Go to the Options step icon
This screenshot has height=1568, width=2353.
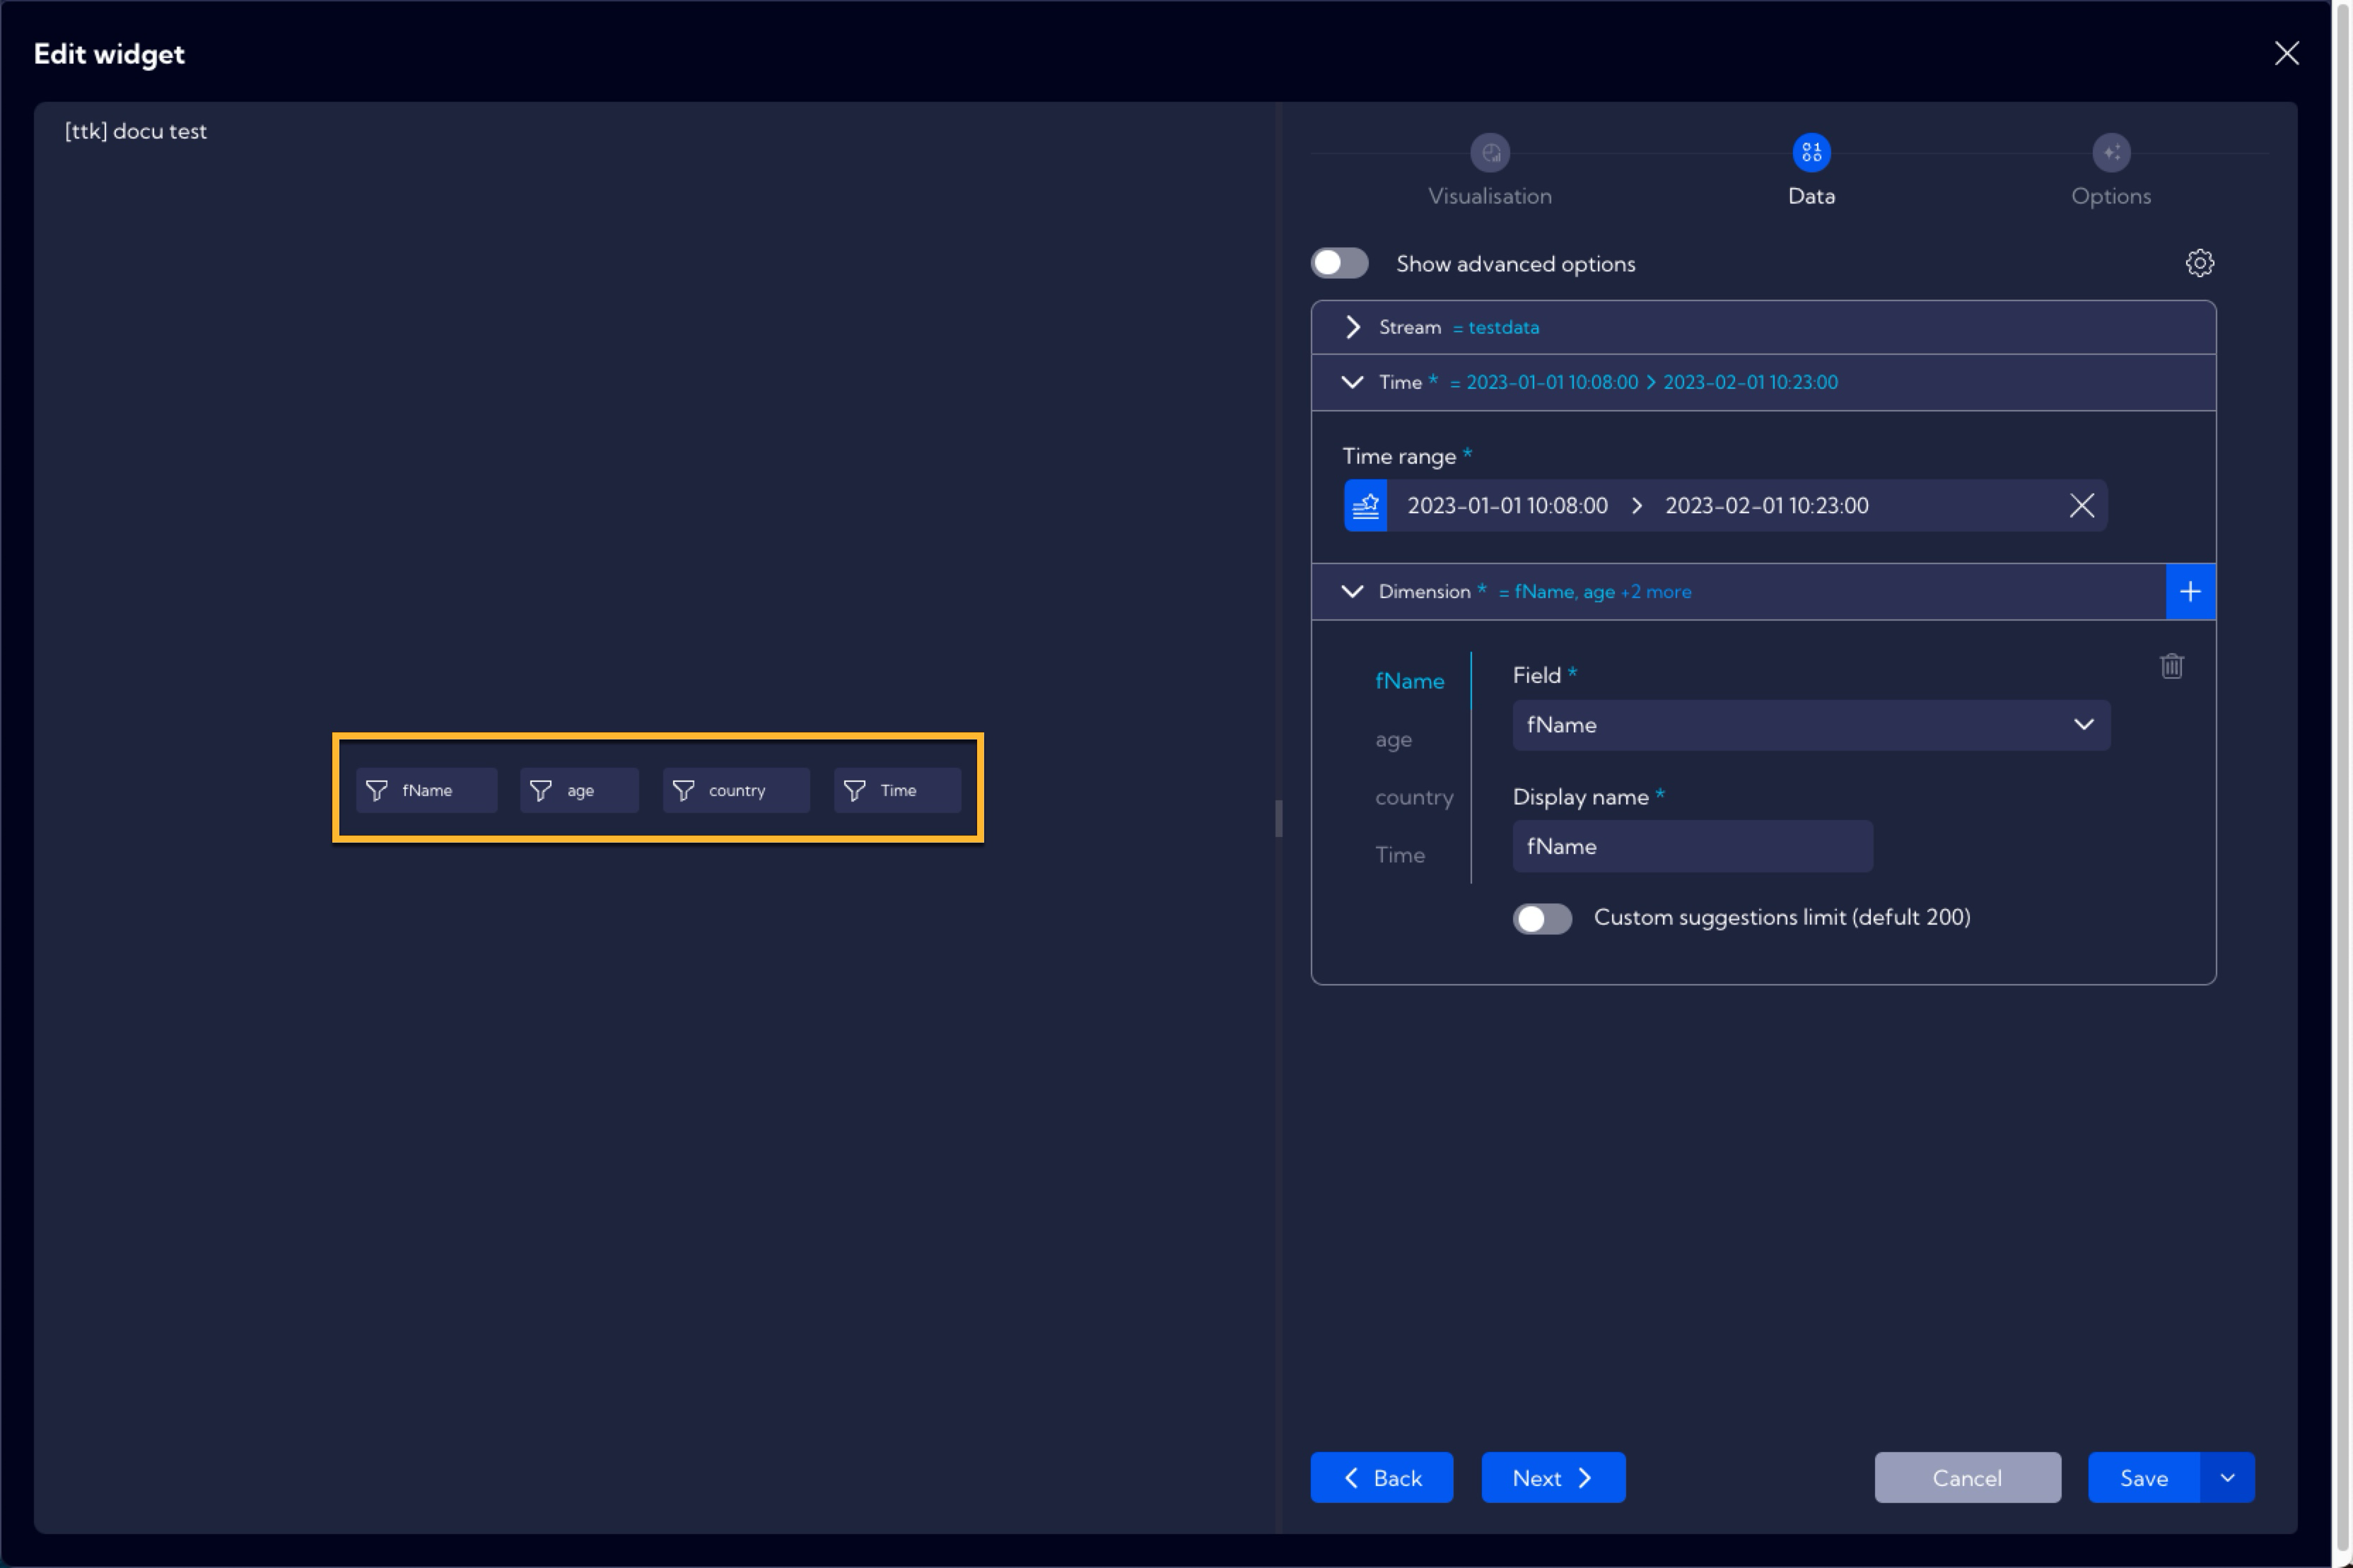pos(2111,153)
